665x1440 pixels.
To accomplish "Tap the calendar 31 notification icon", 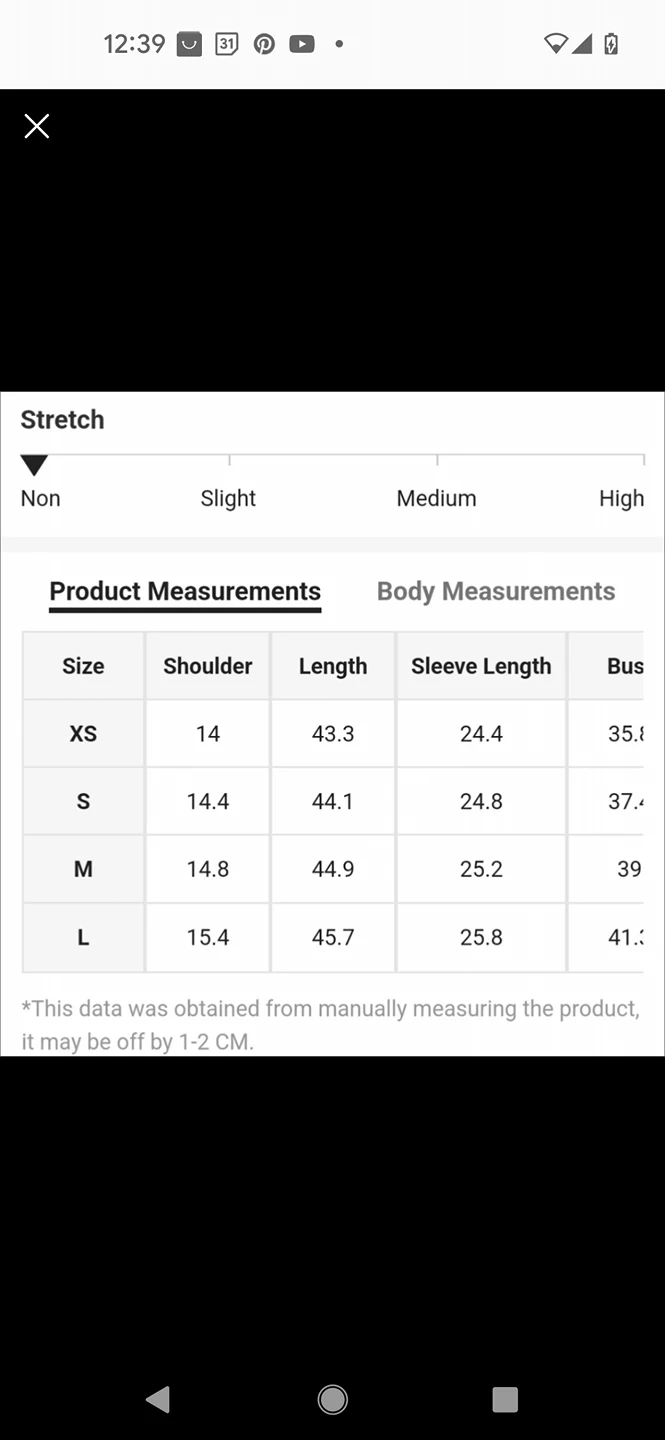I will [x=227, y=44].
